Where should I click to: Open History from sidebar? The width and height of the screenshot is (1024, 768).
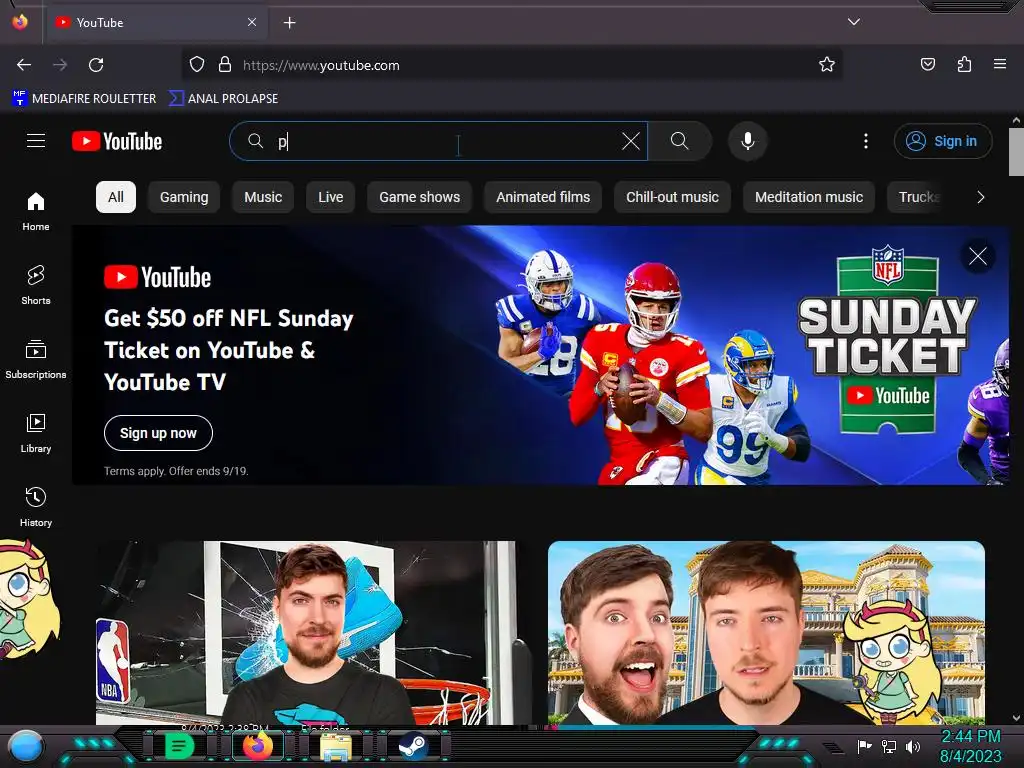[36, 507]
